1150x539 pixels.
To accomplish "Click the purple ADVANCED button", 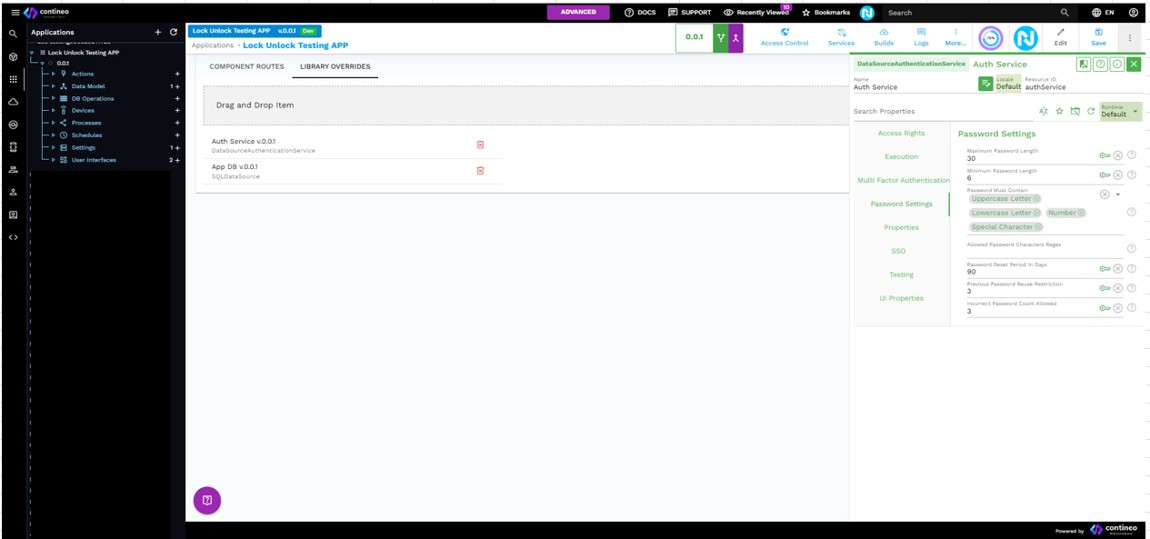I will click(x=578, y=12).
